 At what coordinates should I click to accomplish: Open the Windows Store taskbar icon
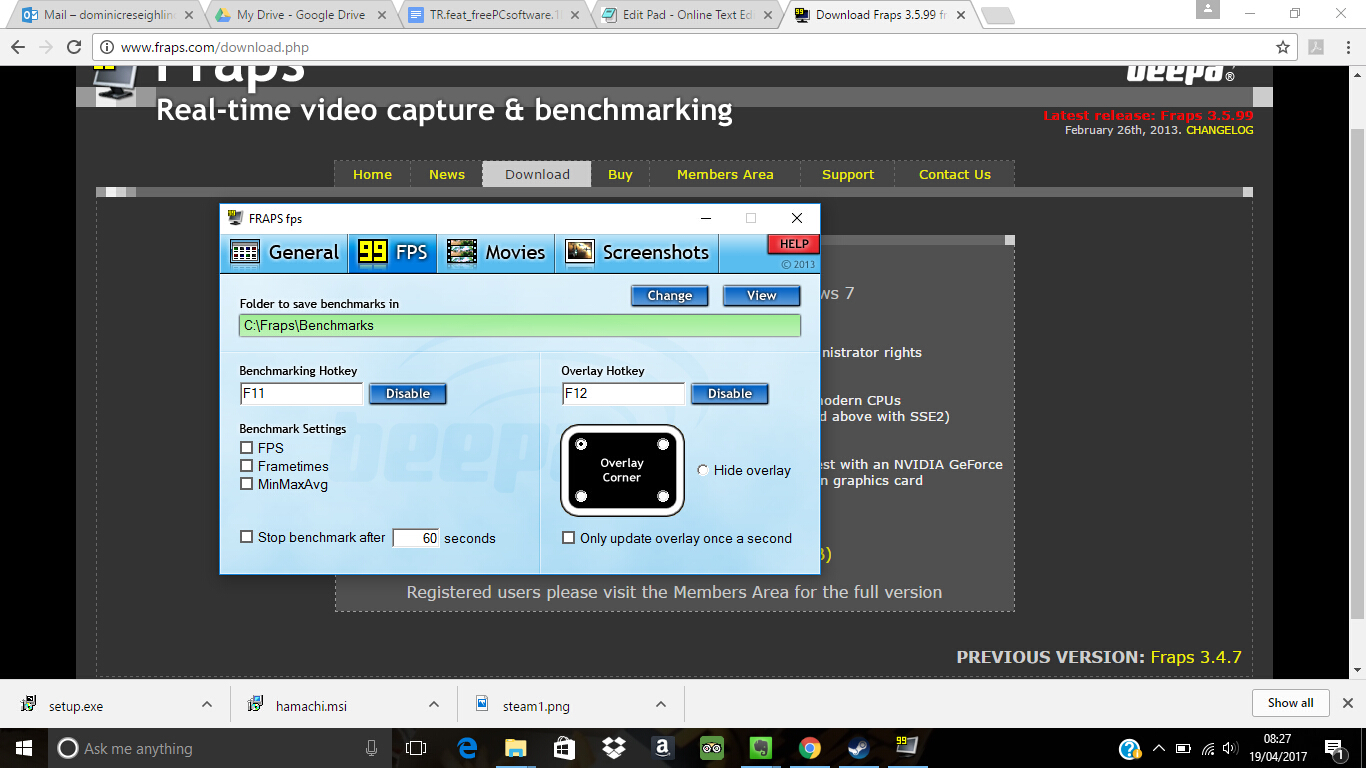click(x=565, y=748)
